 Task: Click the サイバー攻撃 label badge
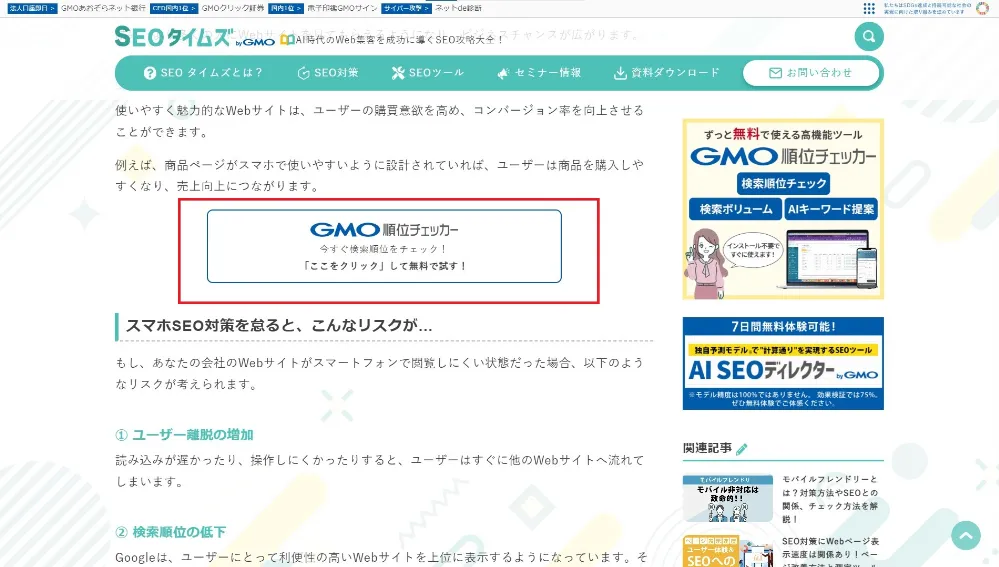click(406, 8)
